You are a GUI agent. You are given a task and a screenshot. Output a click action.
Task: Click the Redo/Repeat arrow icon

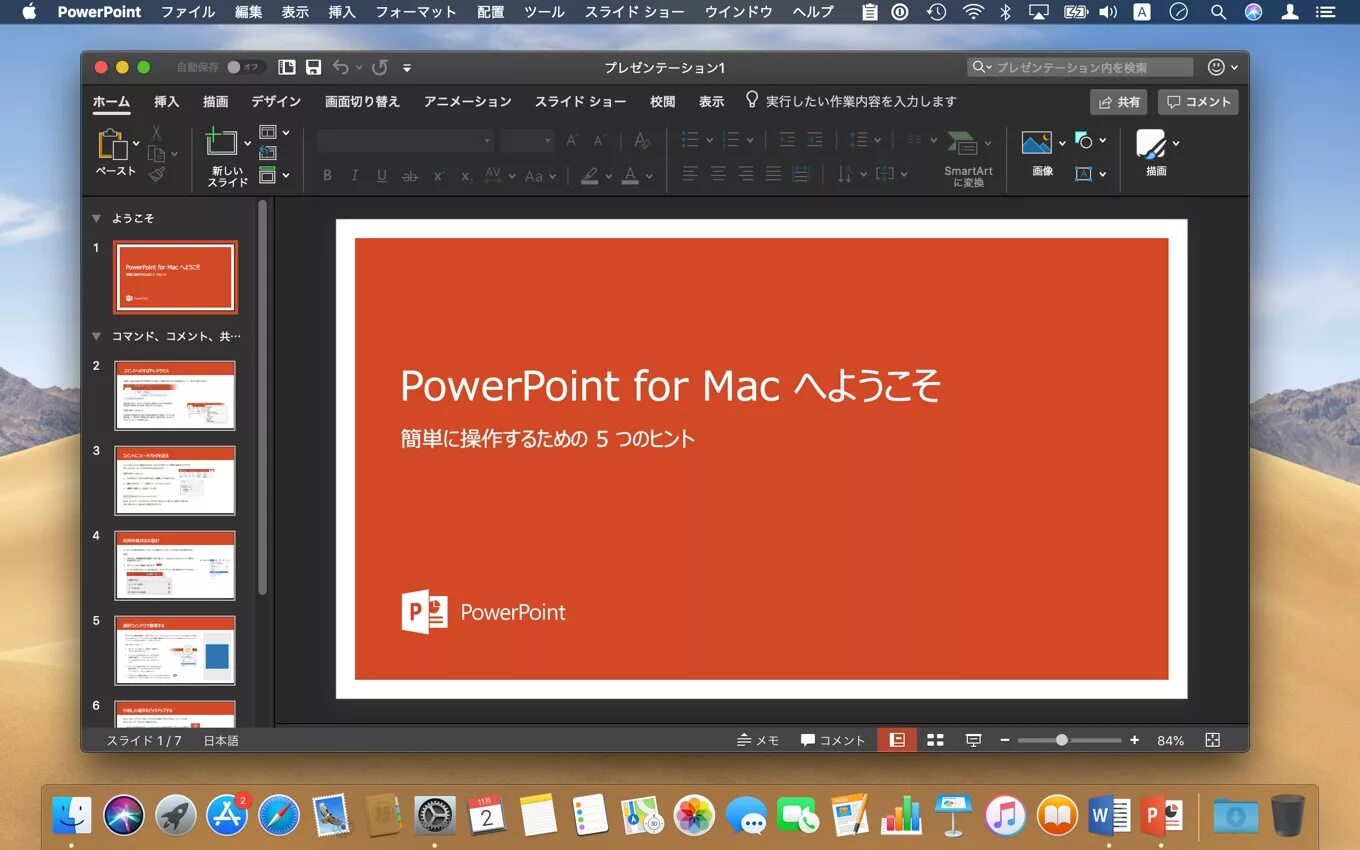(x=380, y=67)
